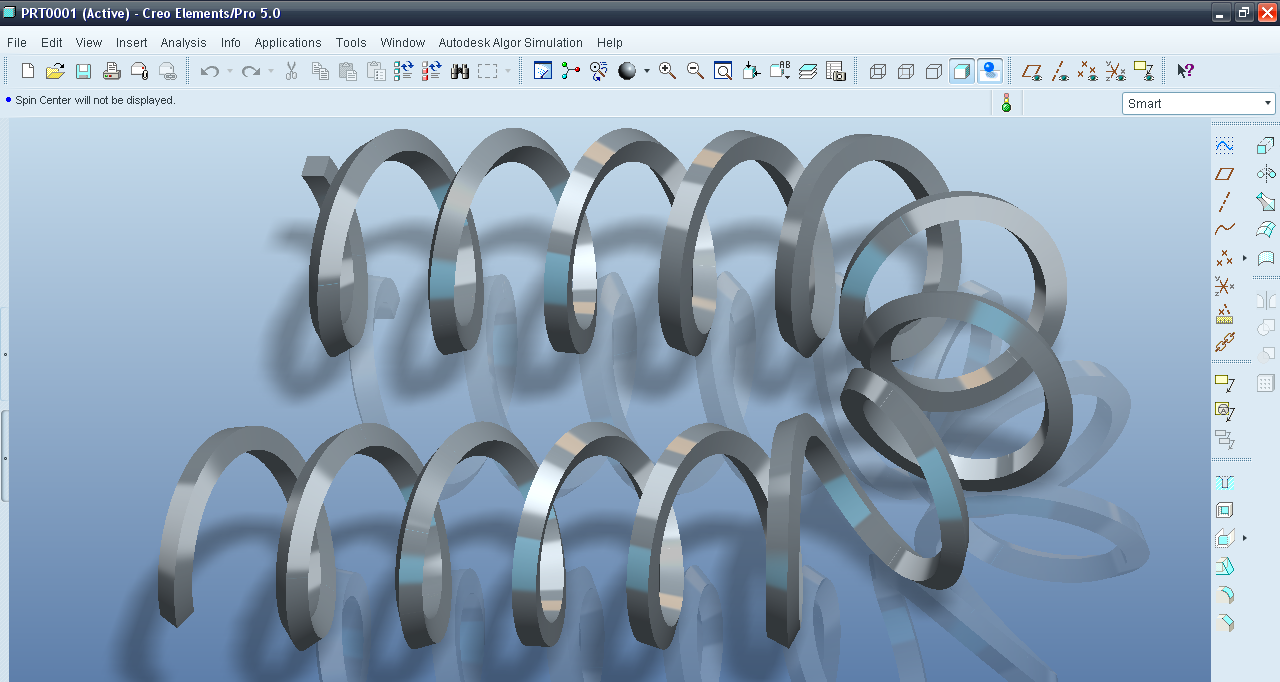Image resolution: width=1280 pixels, height=682 pixels.
Task: Switch to wireframe display mode
Action: coord(878,72)
